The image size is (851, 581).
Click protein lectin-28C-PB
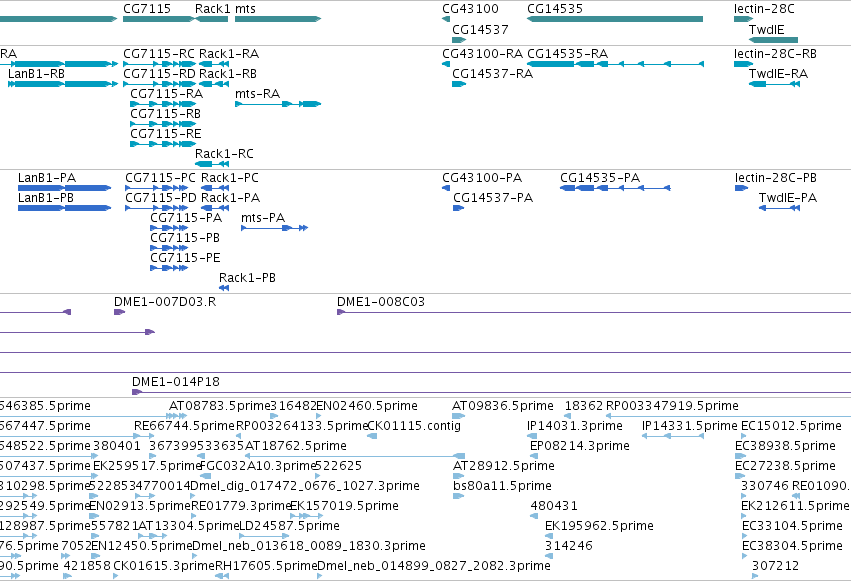[776, 178]
